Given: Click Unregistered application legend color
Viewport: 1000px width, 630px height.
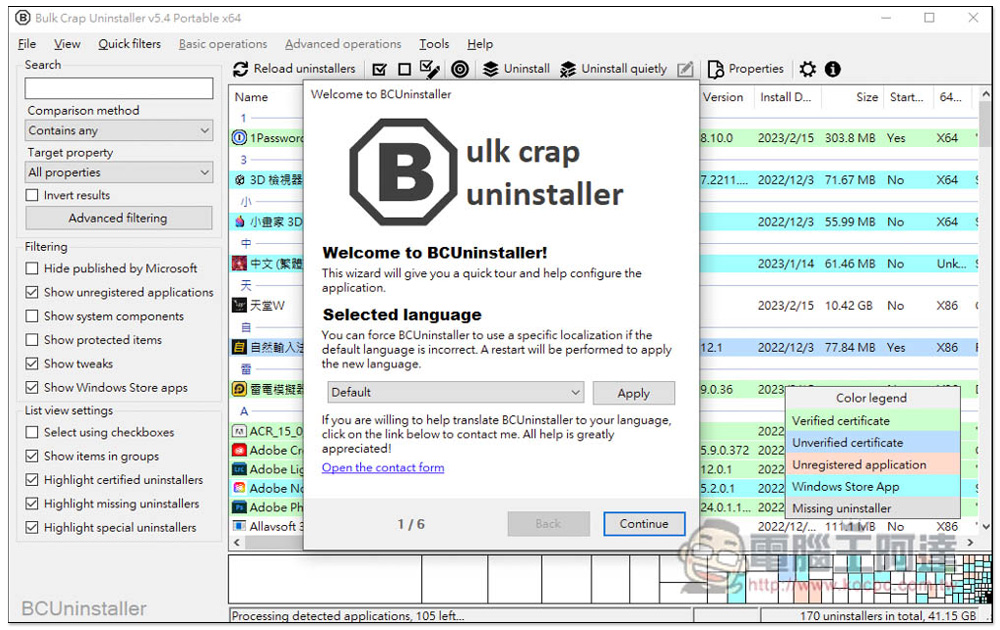Looking at the screenshot, I should point(872,465).
